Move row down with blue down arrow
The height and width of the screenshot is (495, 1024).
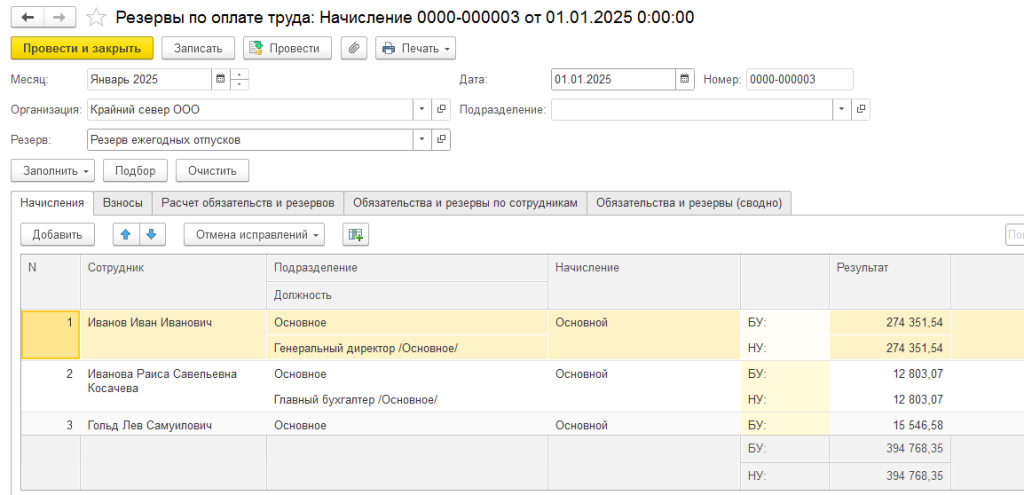[x=152, y=235]
